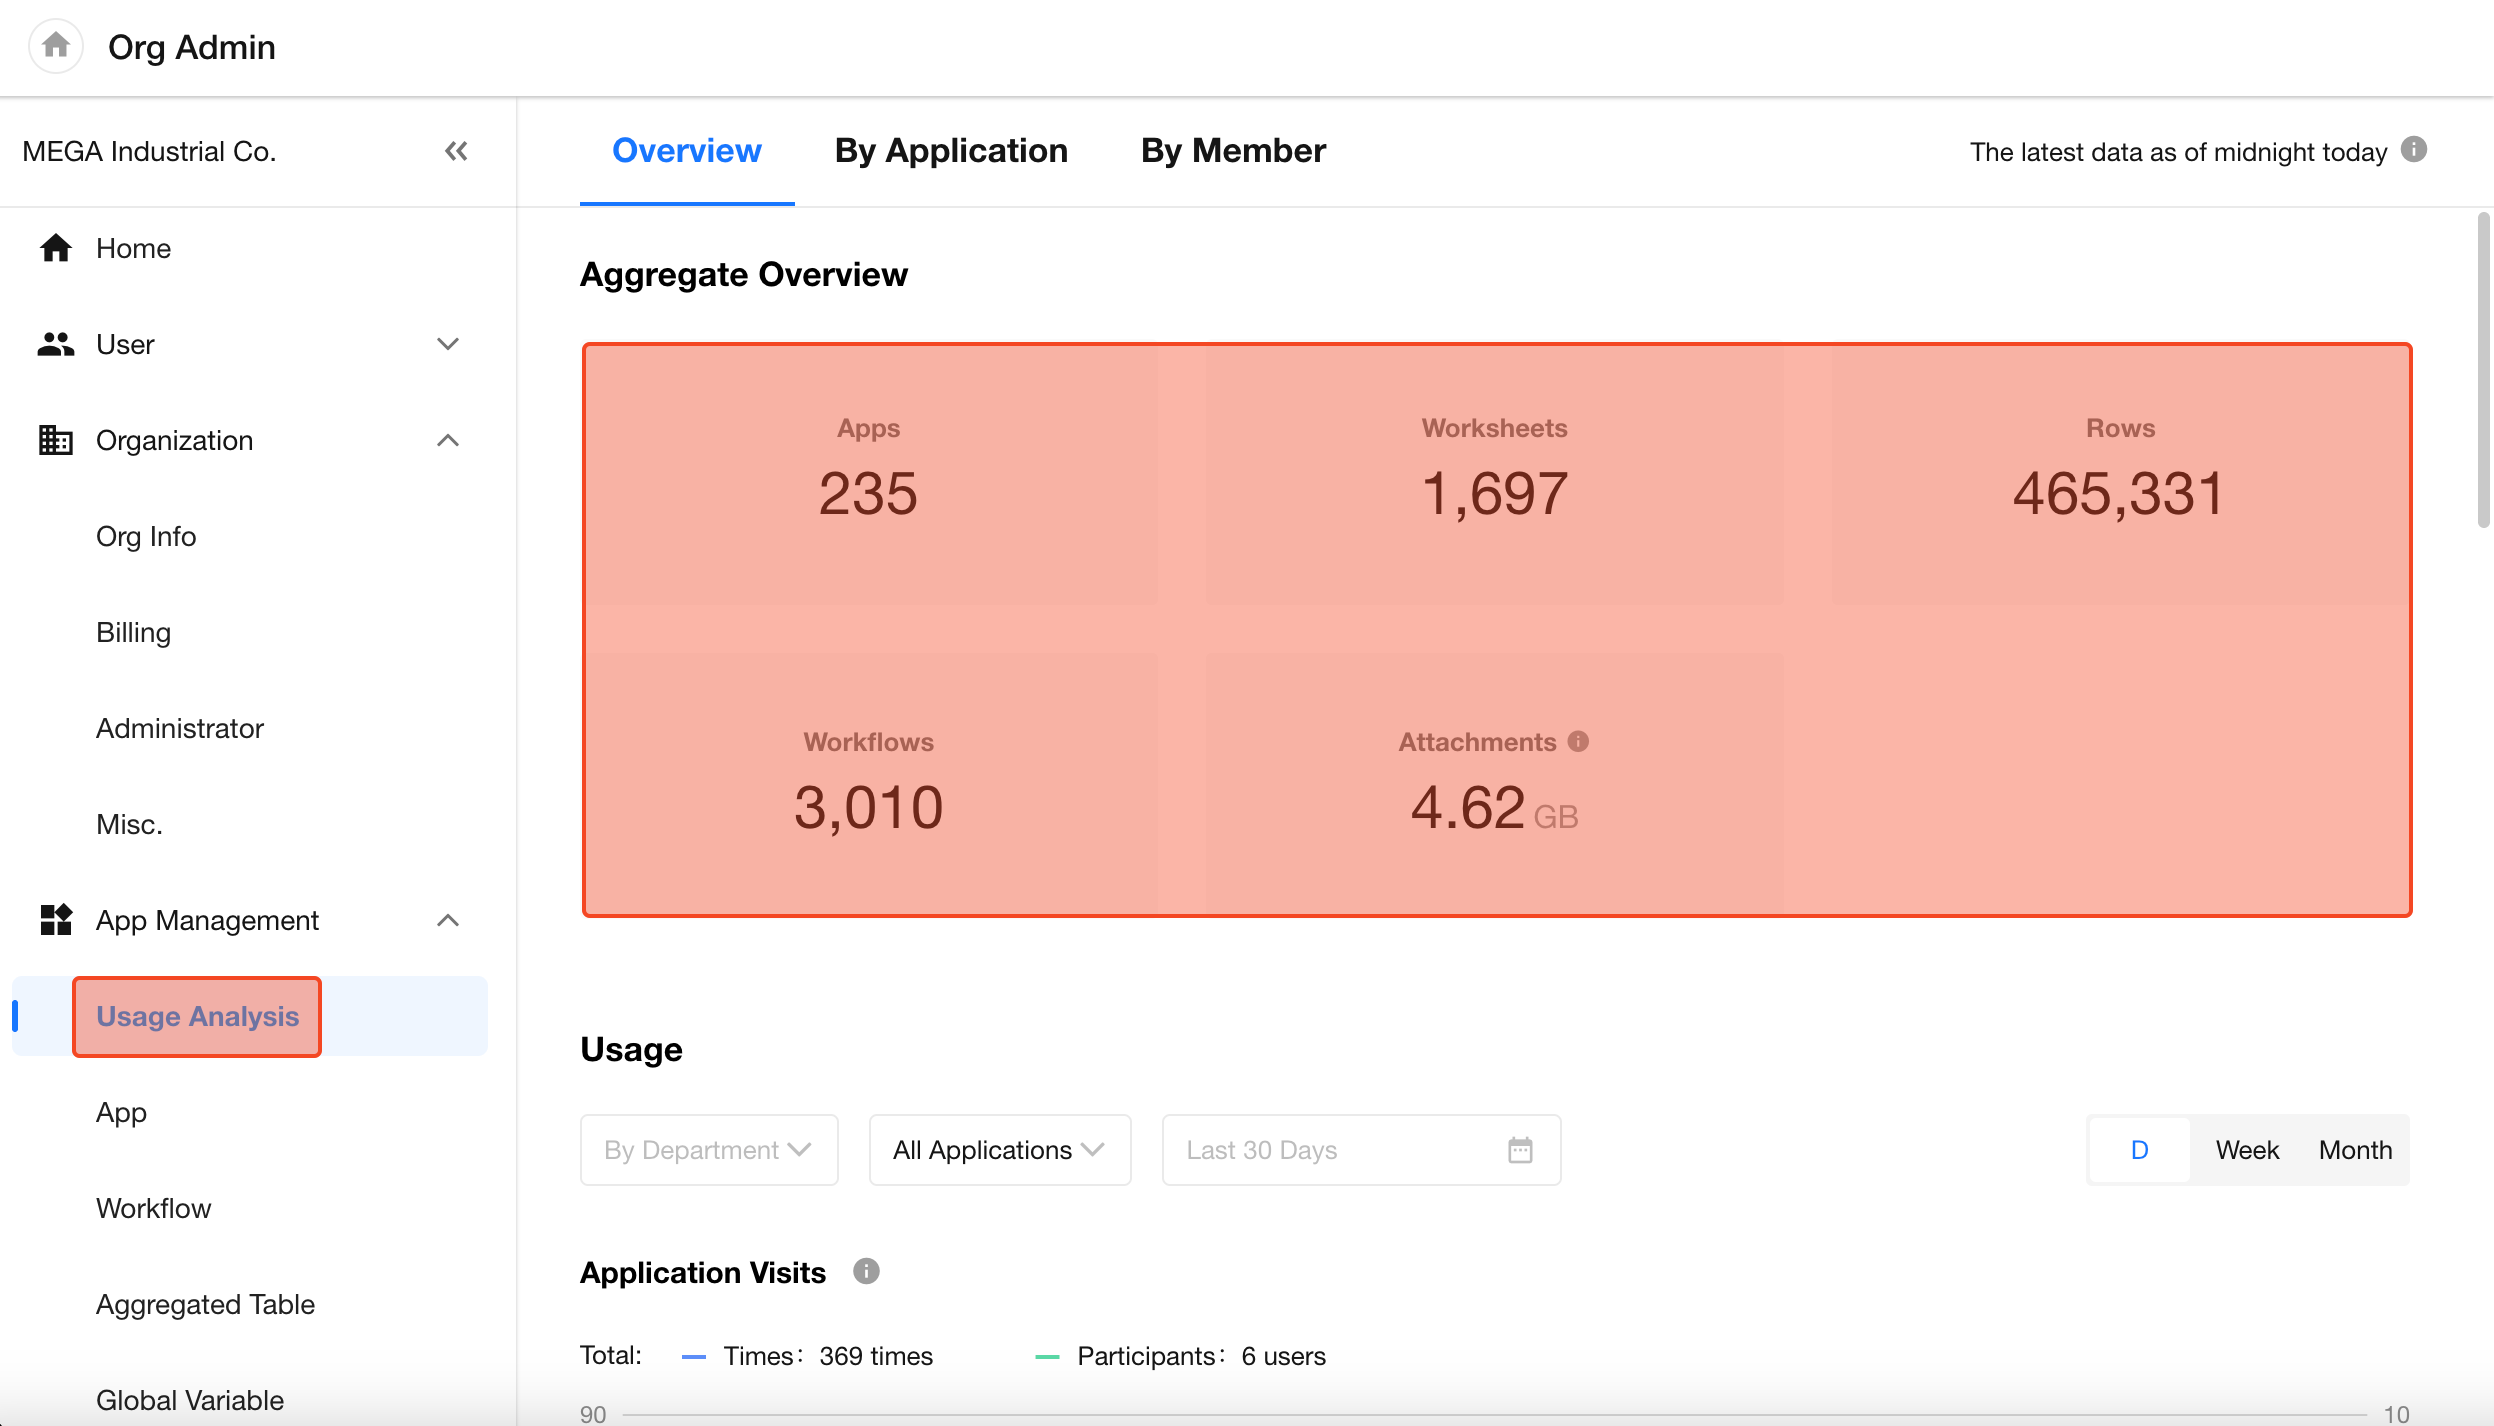Screen dimensions: 2494x1426
Task: Click the vertical page scrollbar
Action: [x=2482, y=370]
